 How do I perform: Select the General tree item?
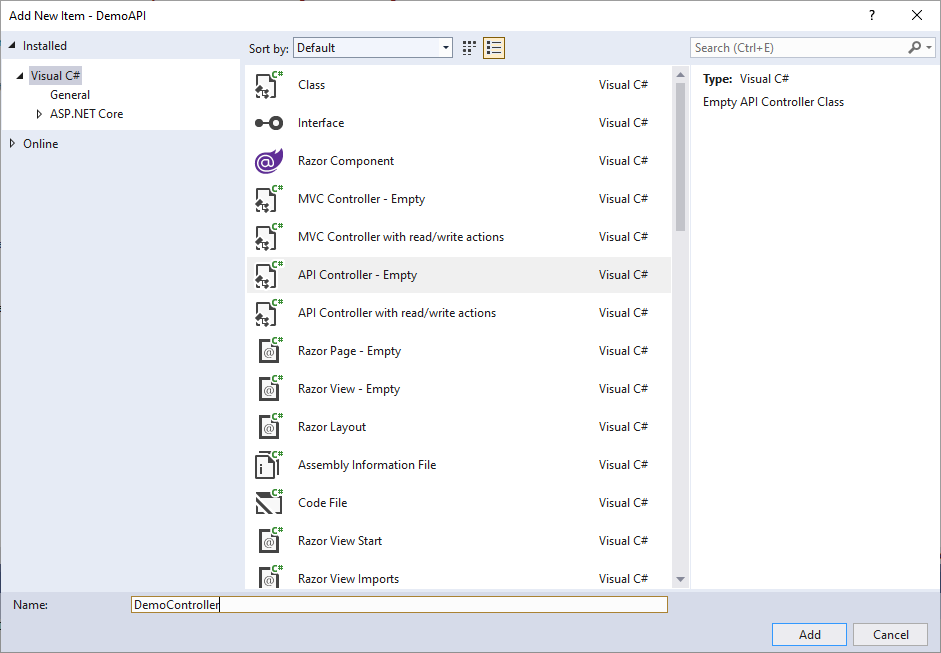coord(70,95)
